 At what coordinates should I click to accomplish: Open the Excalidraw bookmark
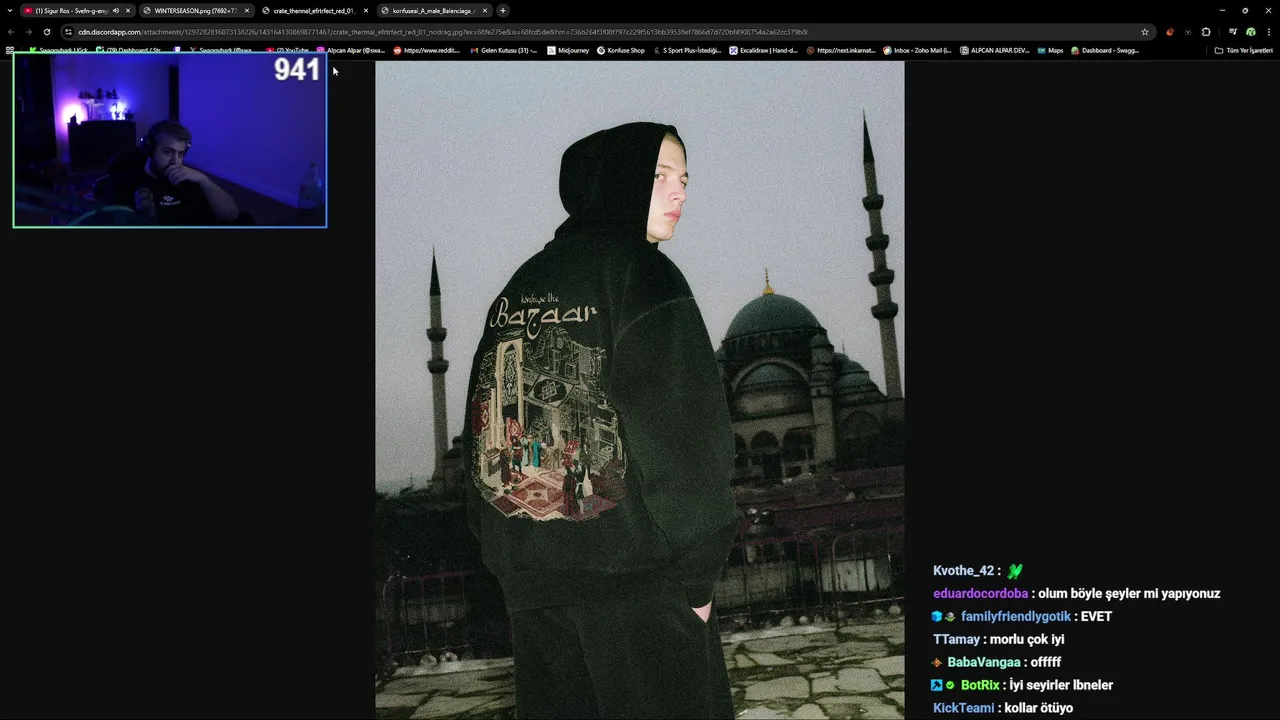coord(763,50)
